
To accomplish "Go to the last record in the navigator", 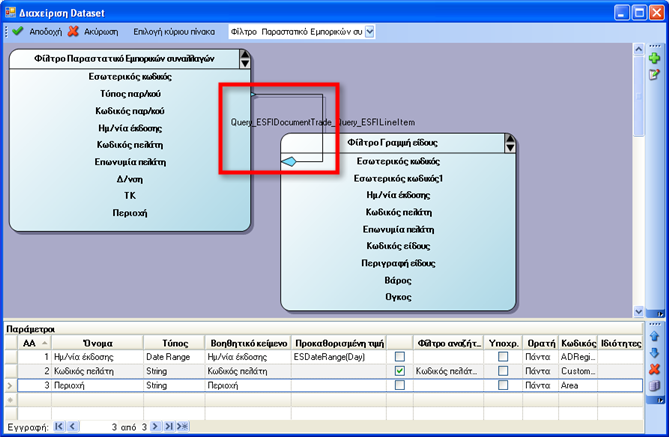I will [x=169, y=426].
